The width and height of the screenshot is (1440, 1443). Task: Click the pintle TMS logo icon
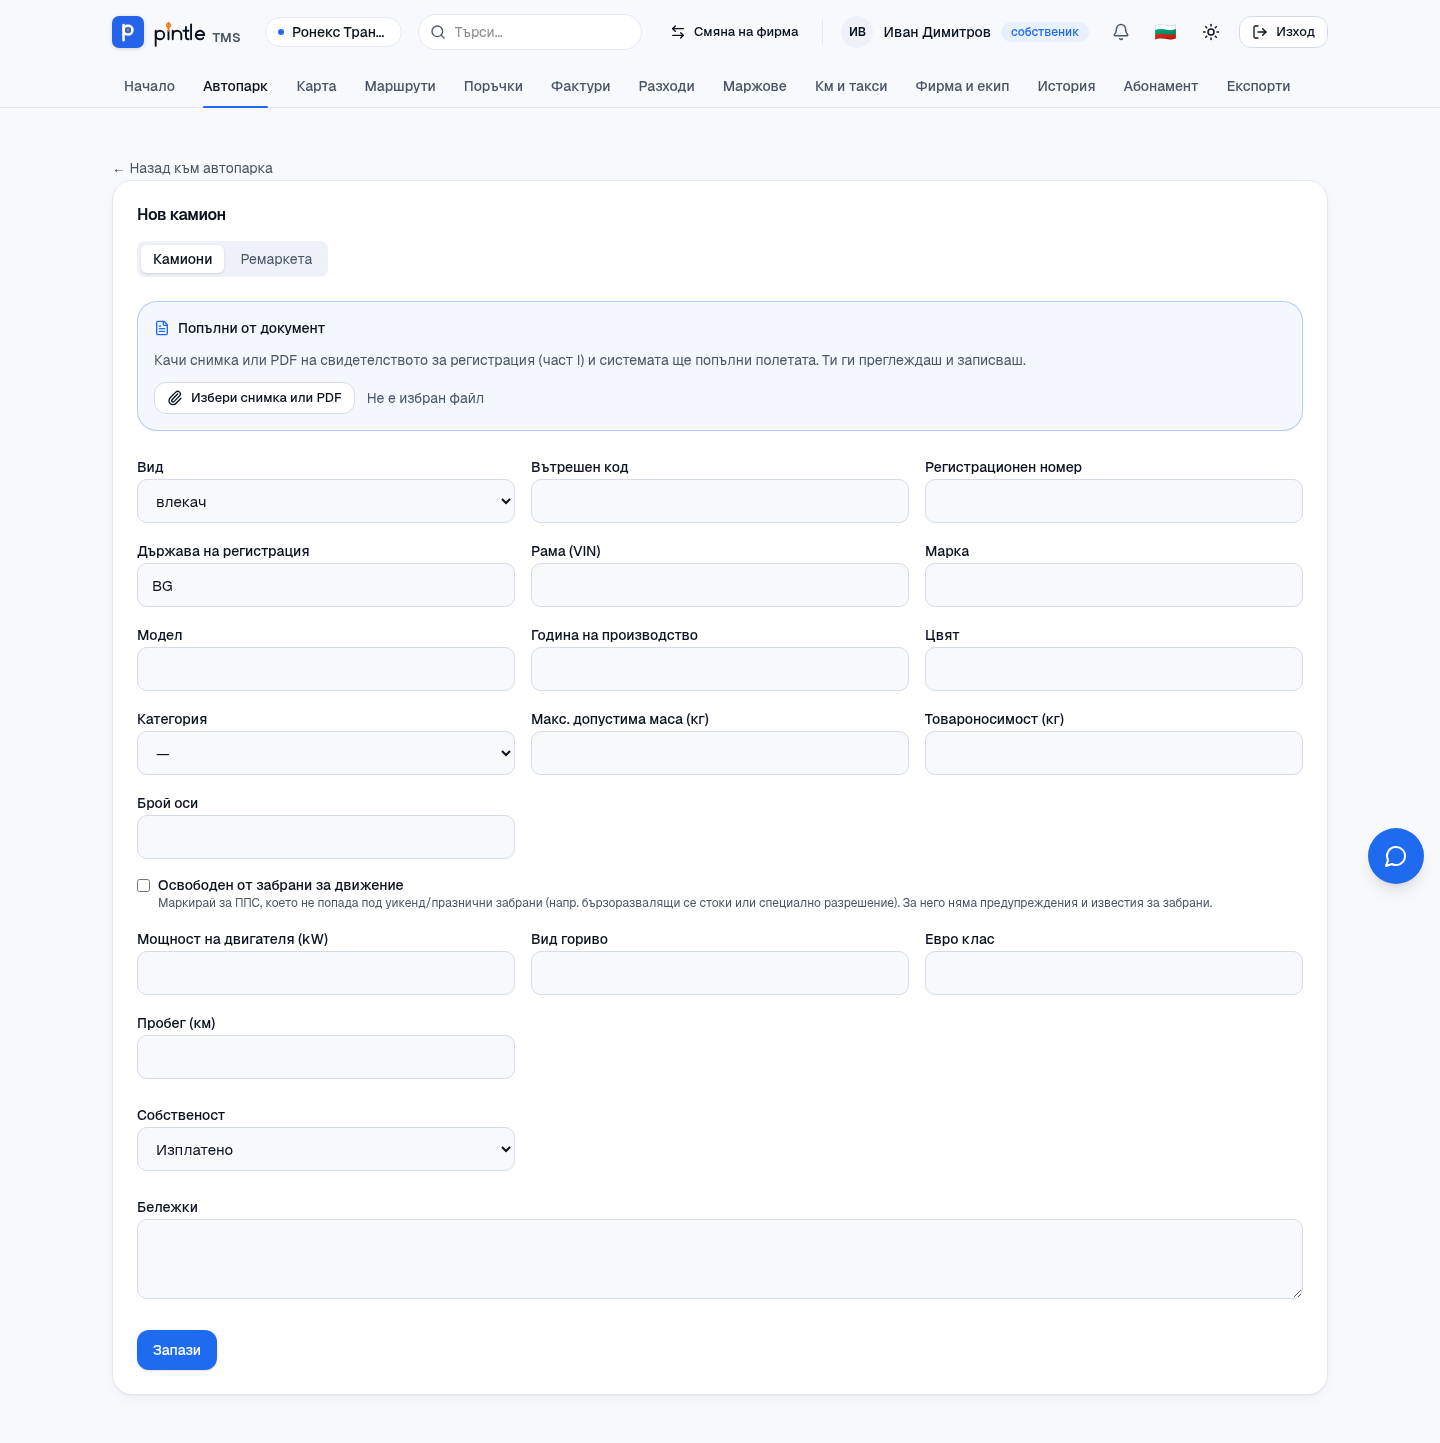pyautogui.click(x=127, y=32)
